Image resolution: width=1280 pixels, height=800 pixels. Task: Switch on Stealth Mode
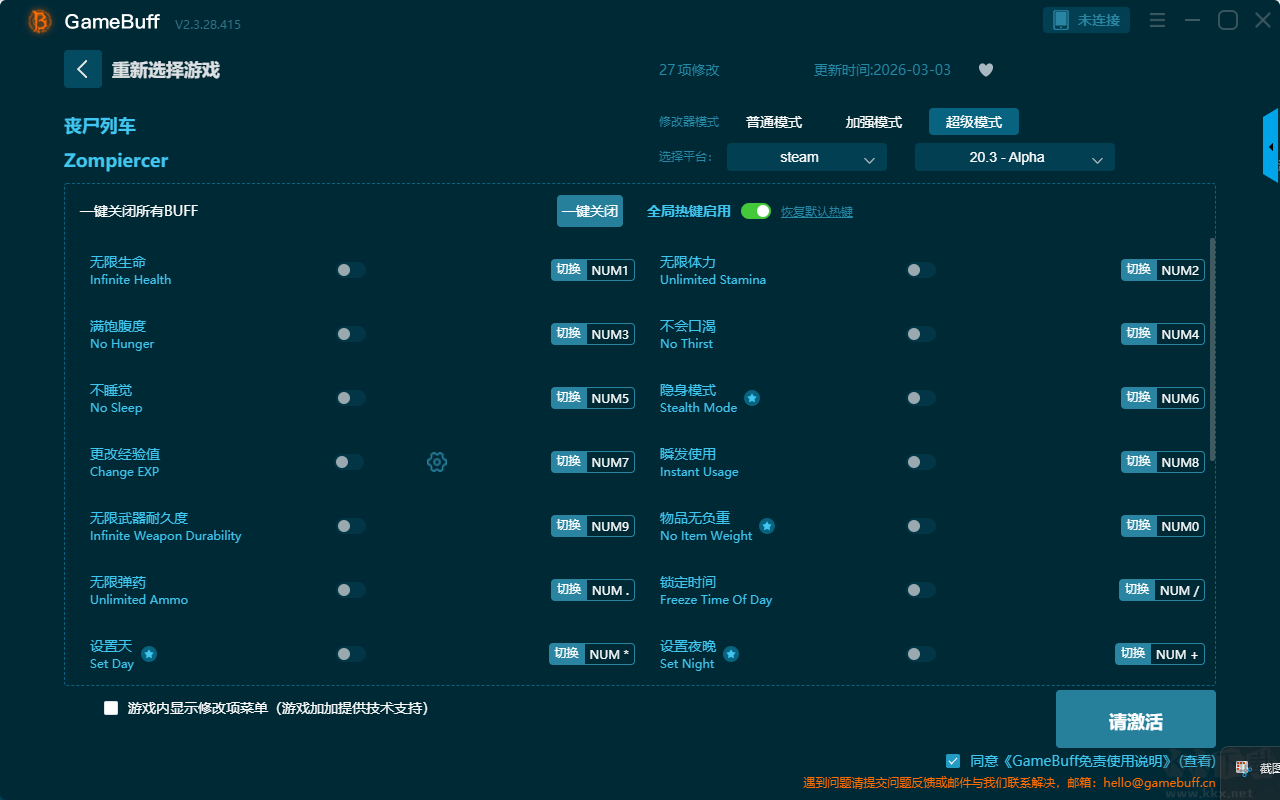coord(921,398)
